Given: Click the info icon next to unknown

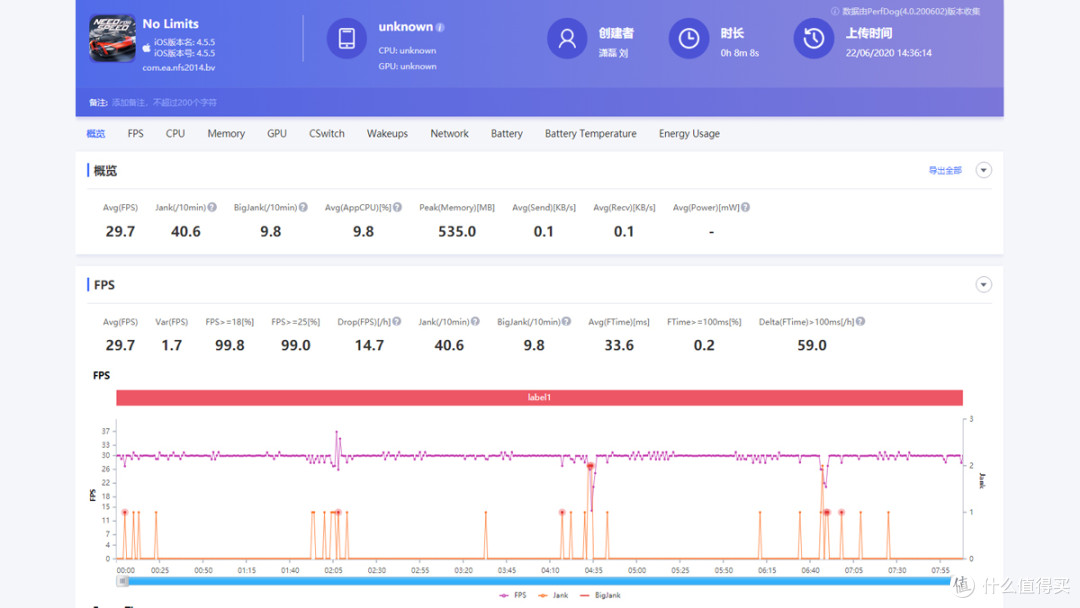Looking at the screenshot, I should click(x=440, y=28).
